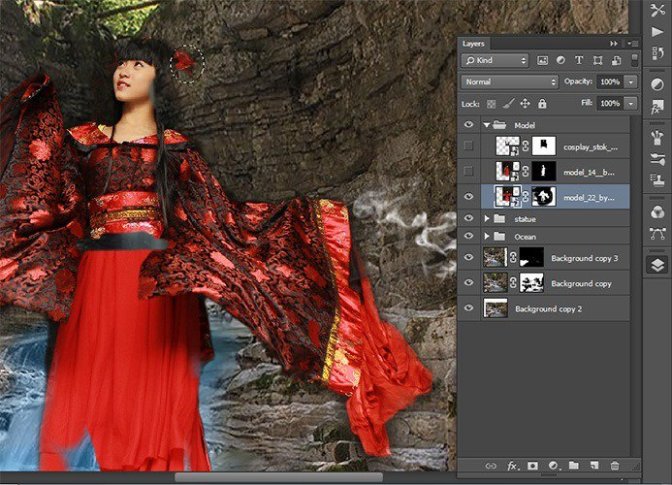Click the mask link icon on model_22

point(526,197)
